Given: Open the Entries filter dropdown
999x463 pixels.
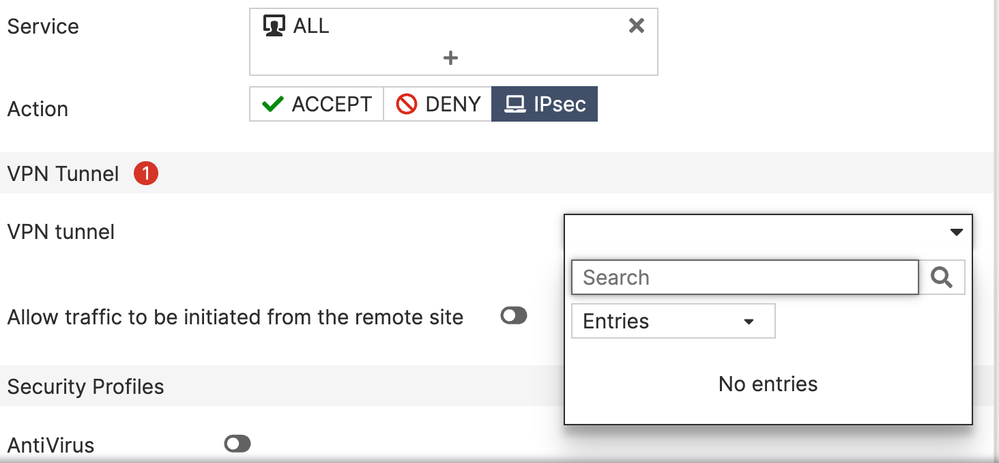Looking at the screenshot, I should [673, 321].
